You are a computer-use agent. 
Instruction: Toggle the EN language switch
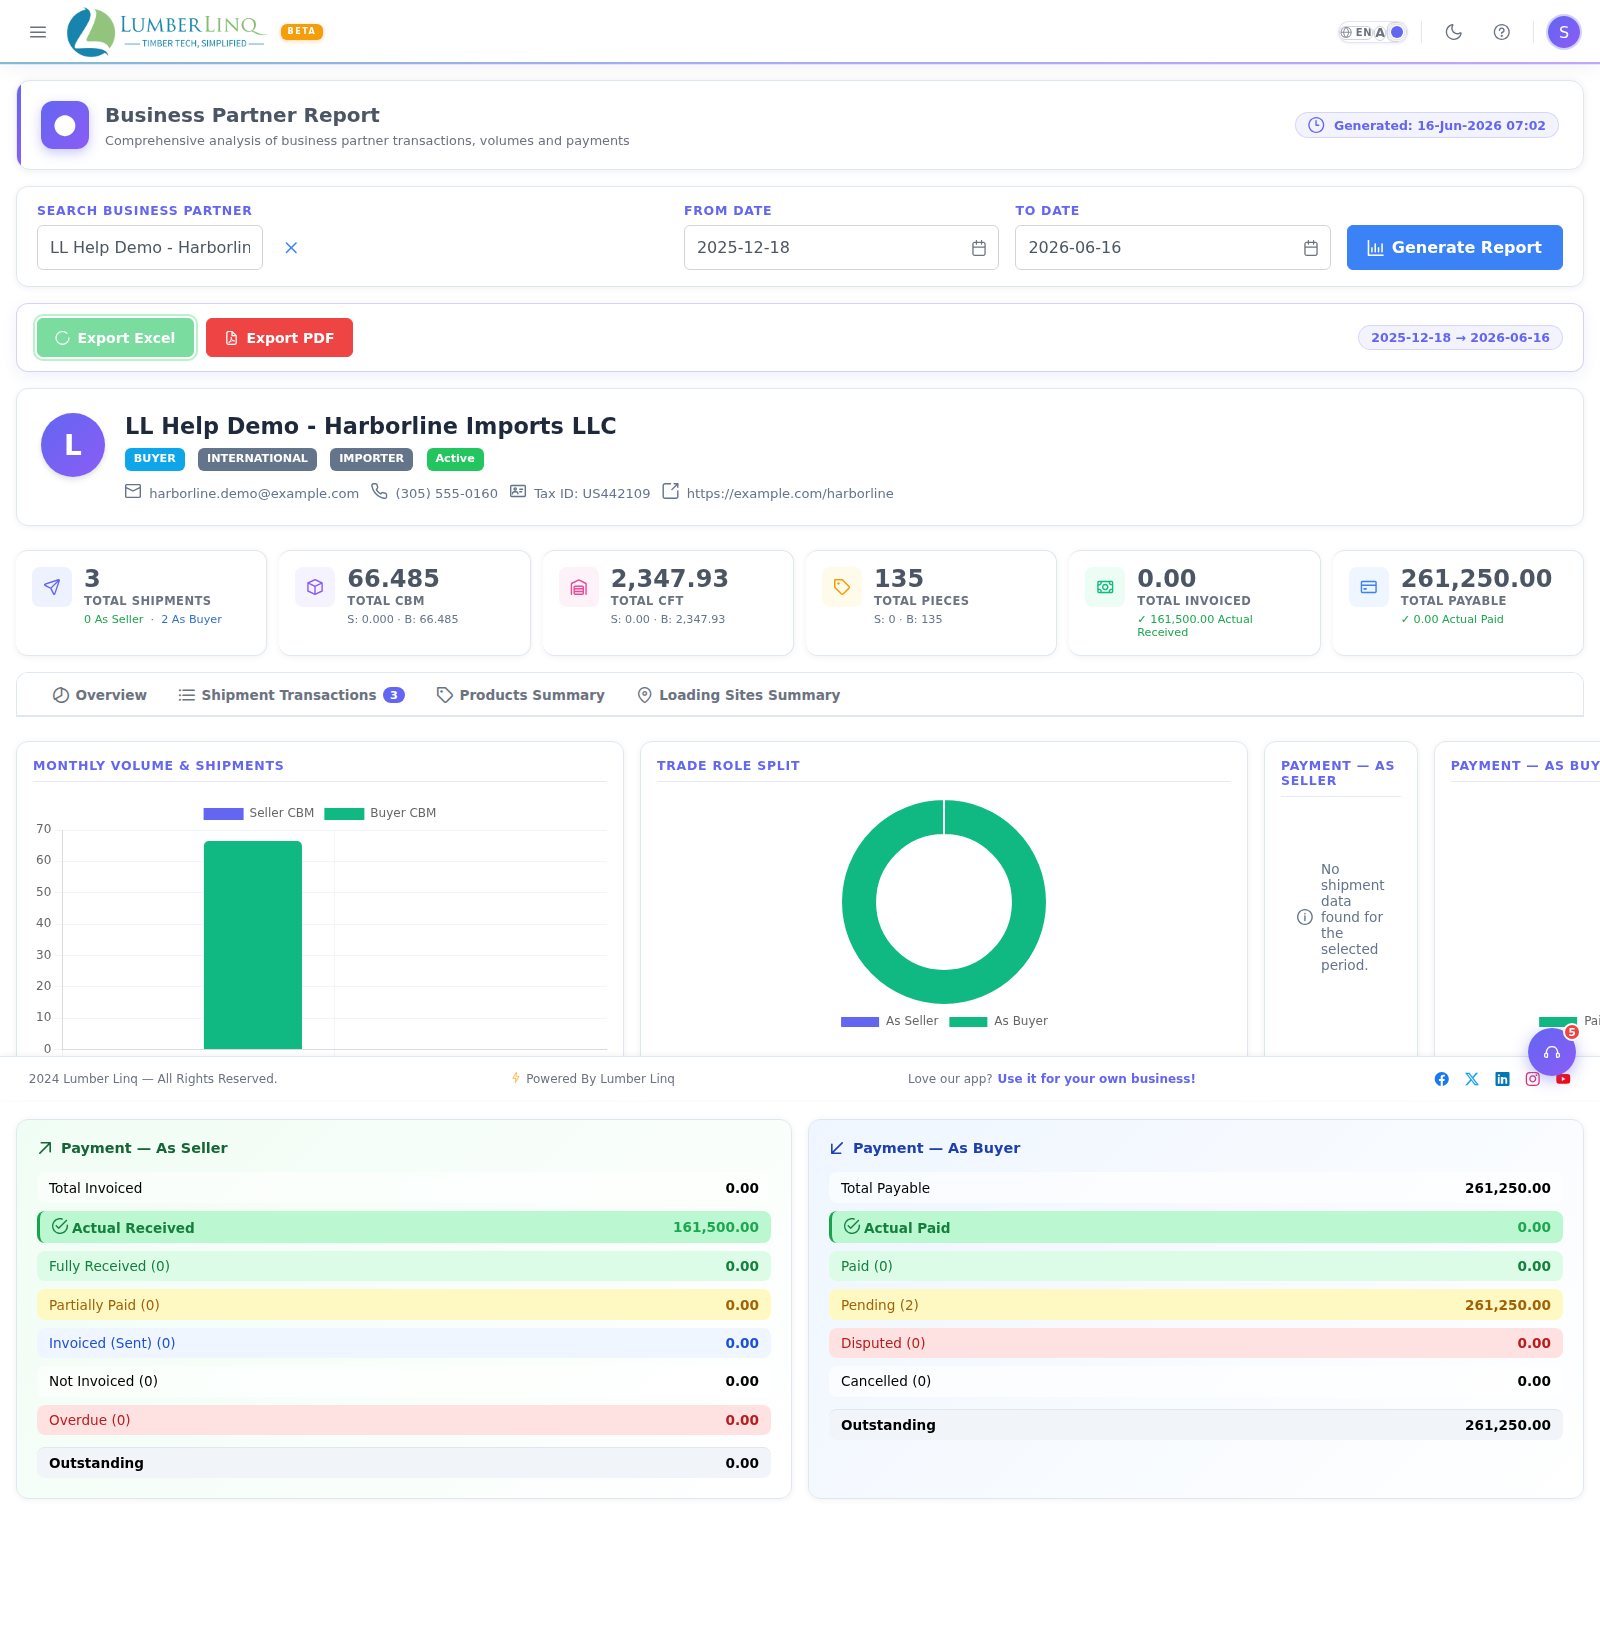point(1356,32)
